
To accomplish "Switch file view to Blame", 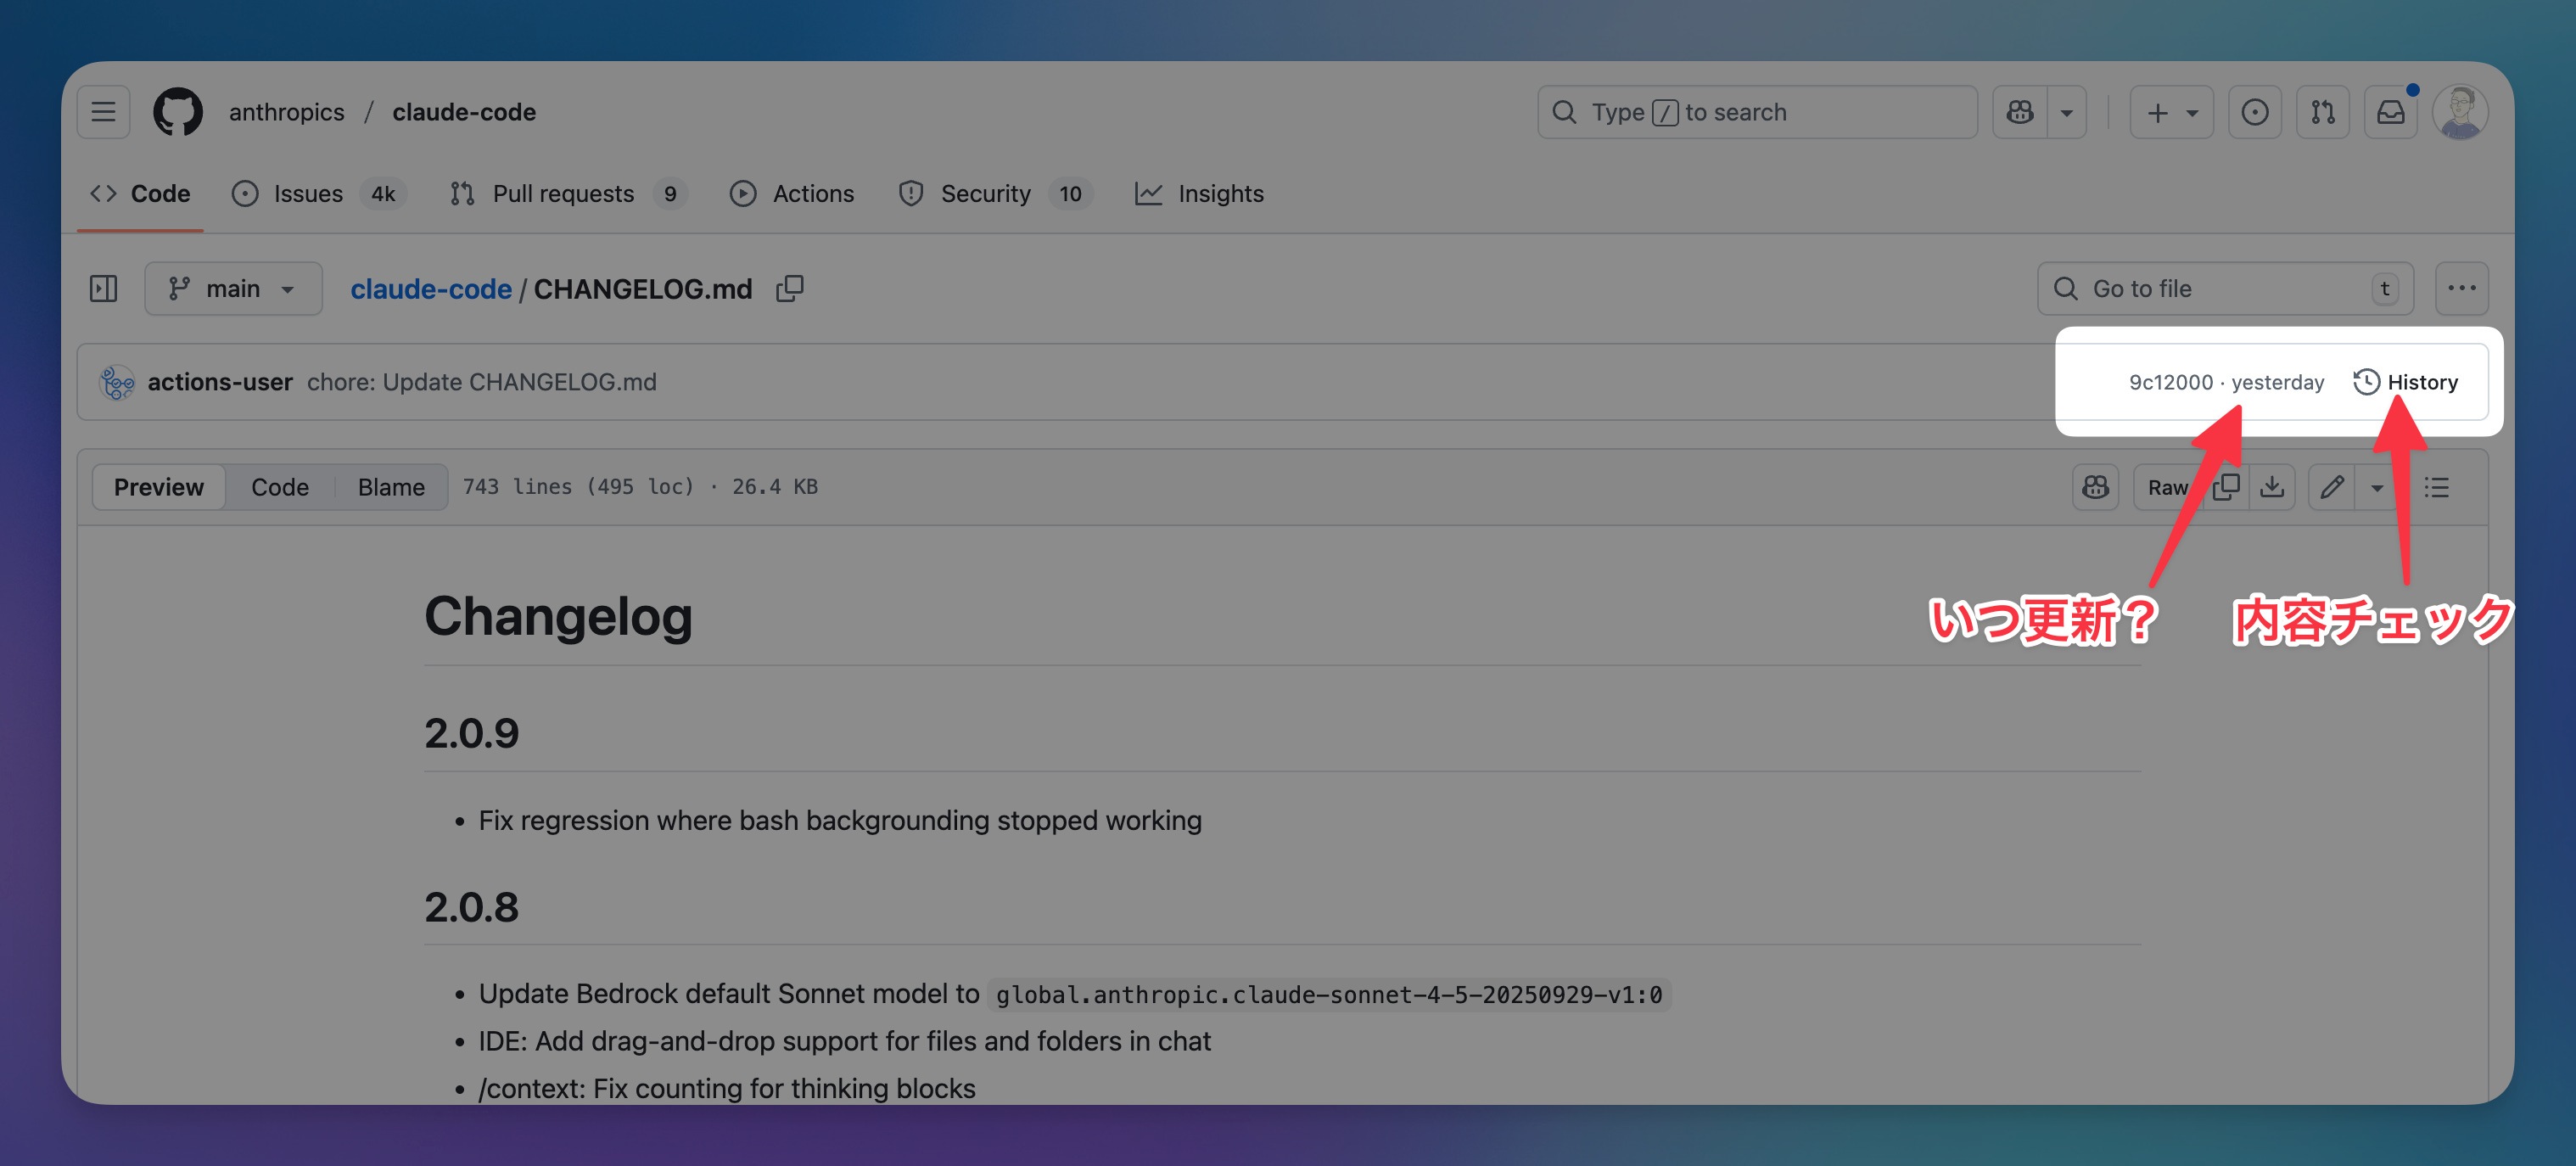I will coord(391,487).
